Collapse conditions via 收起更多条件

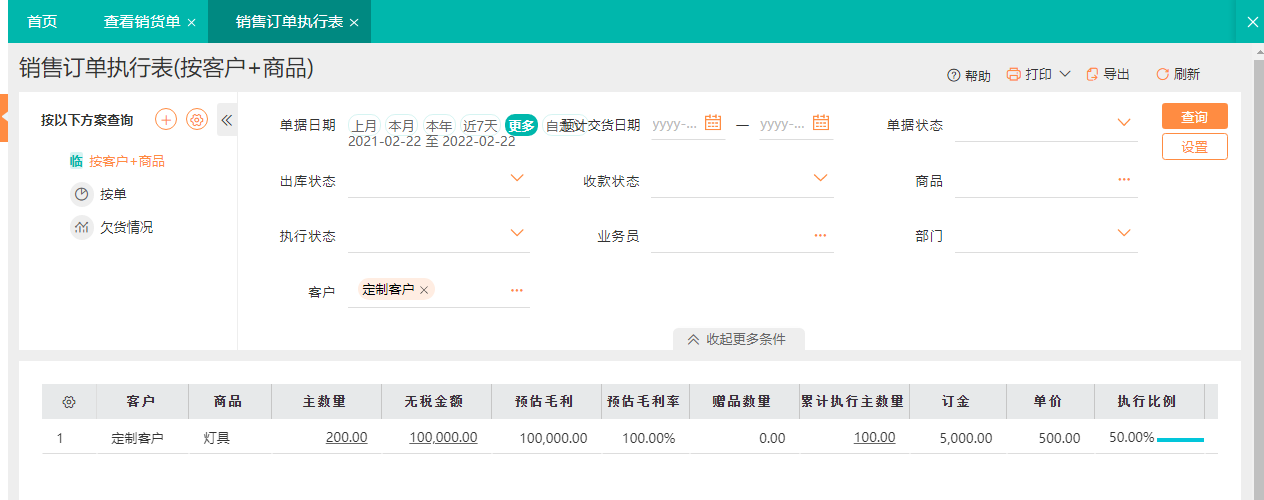click(738, 339)
